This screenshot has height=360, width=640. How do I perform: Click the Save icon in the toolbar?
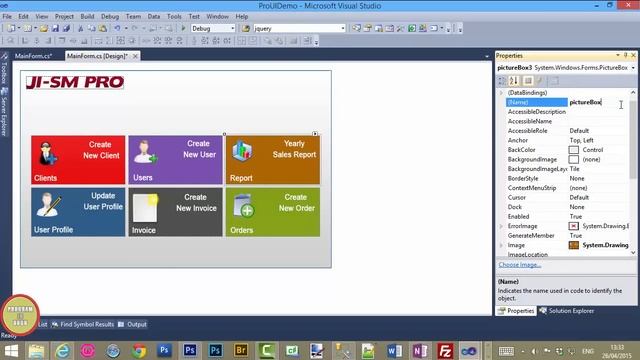tap(55, 28)
